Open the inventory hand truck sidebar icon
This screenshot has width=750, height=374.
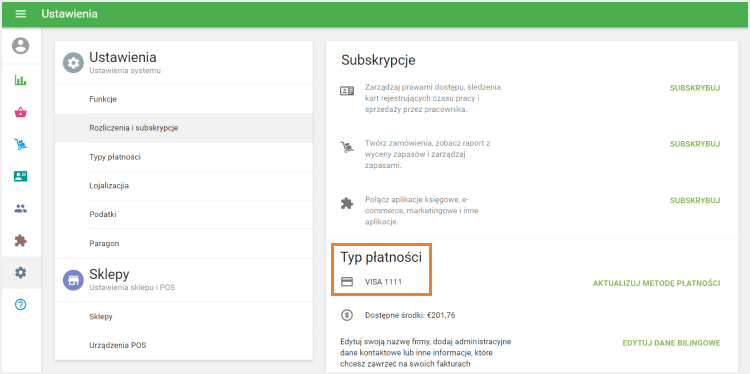pos(21,144)
